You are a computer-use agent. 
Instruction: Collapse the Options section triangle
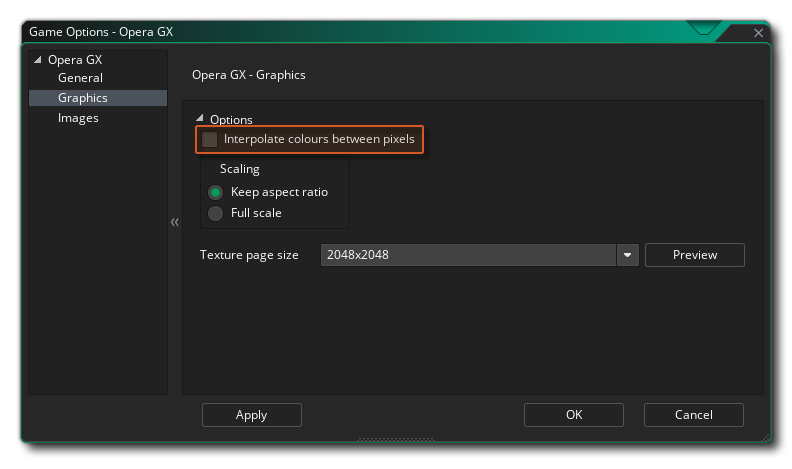tap(200, 119)
